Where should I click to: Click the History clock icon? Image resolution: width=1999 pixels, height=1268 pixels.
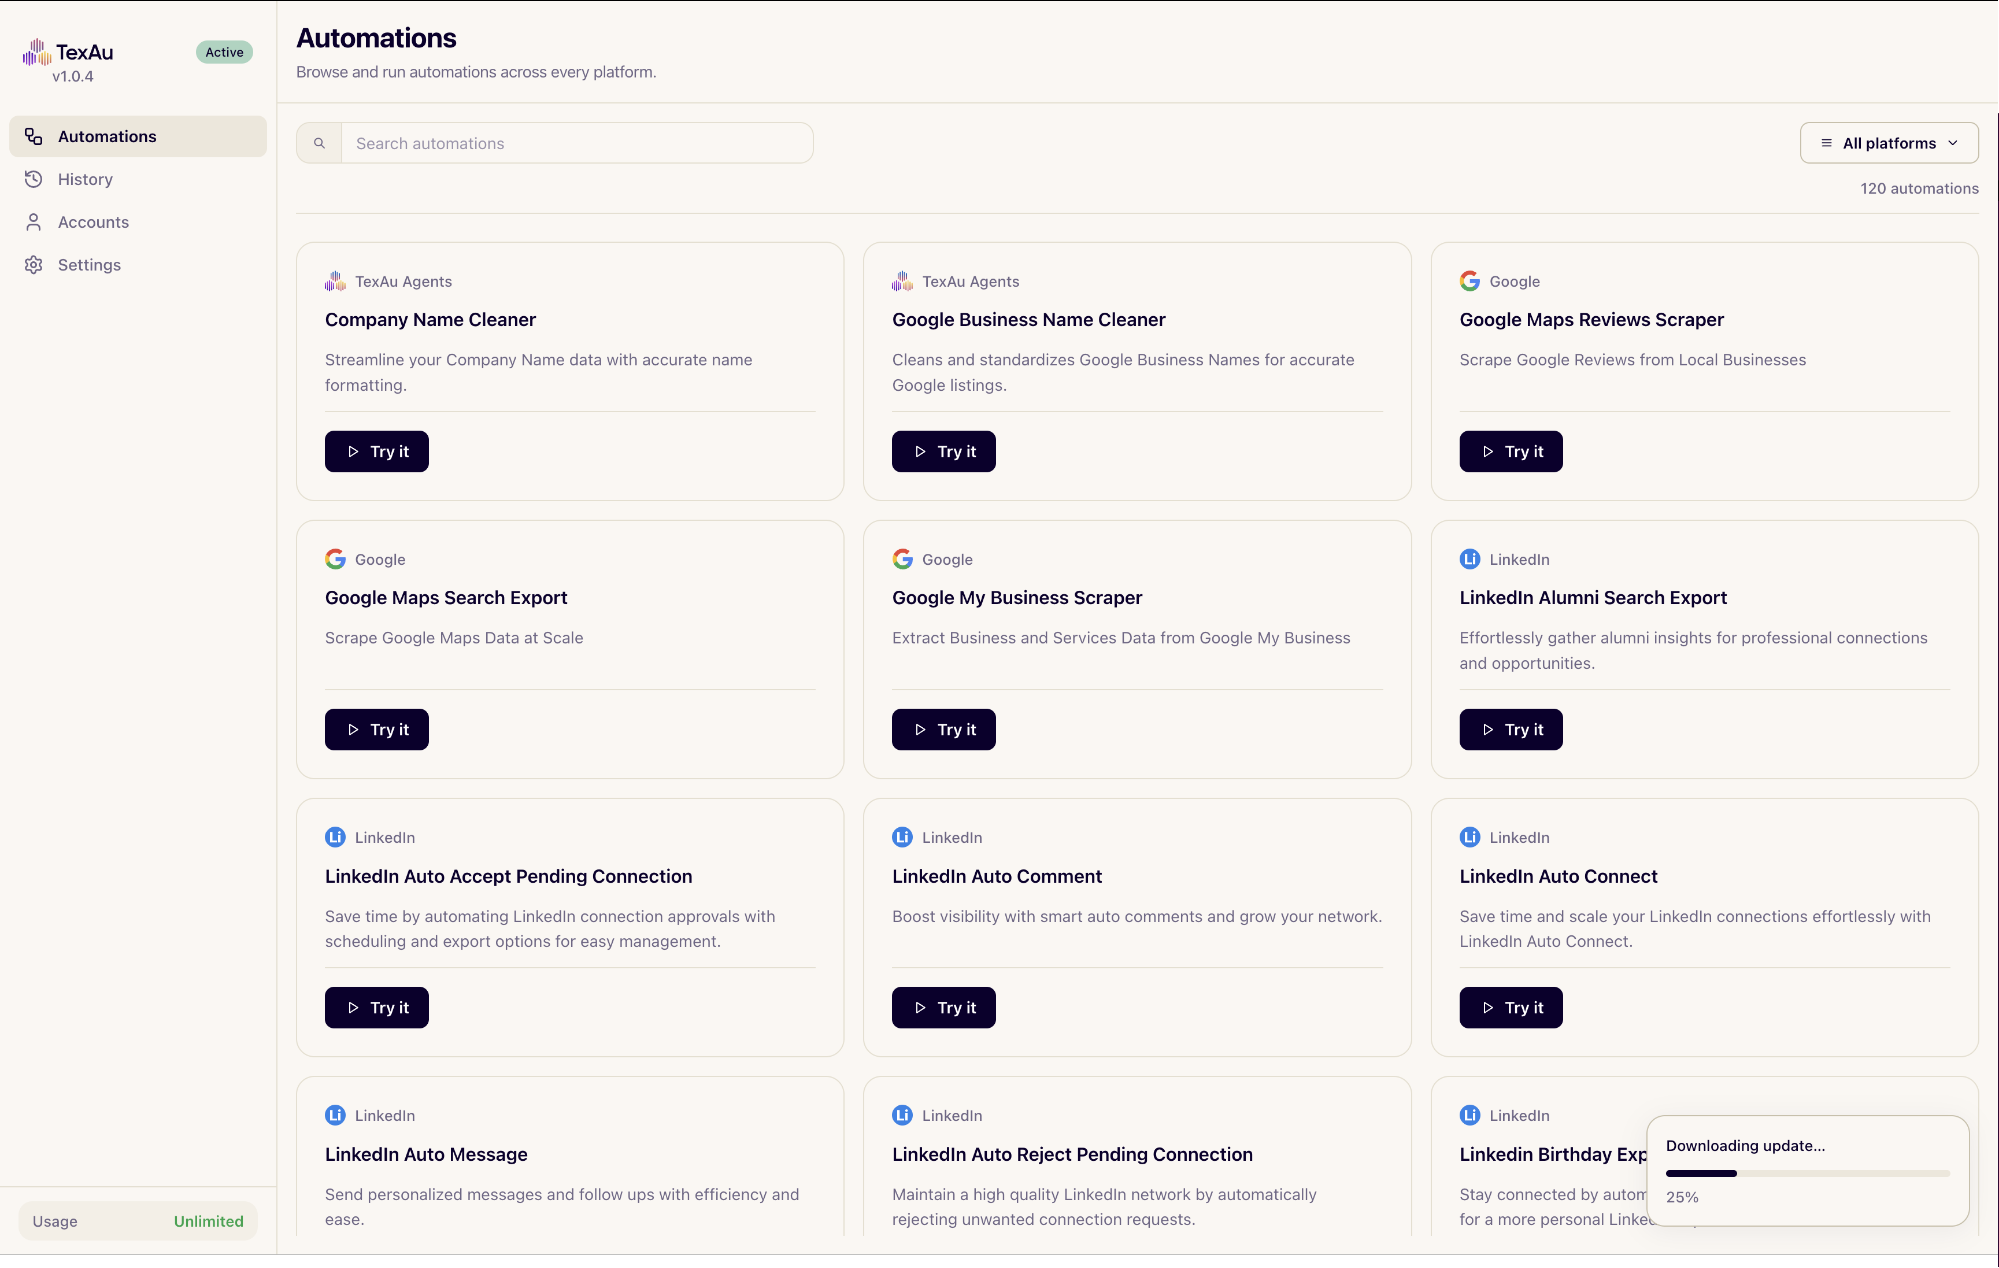tap(34, 179)
